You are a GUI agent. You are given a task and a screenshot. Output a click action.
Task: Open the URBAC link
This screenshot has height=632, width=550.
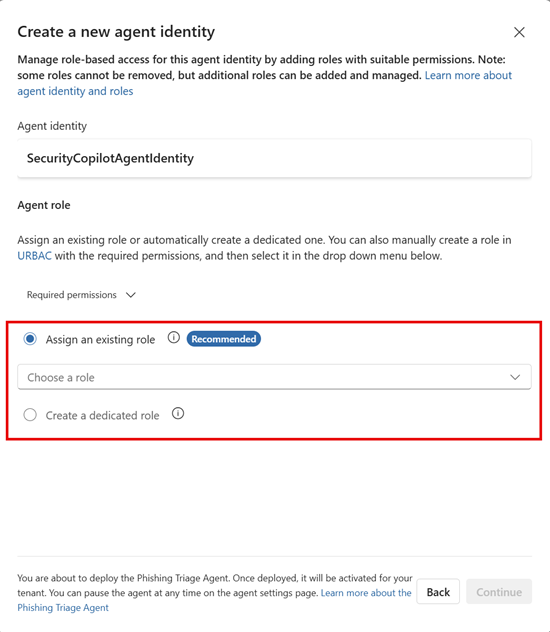(x=34, y=256)
